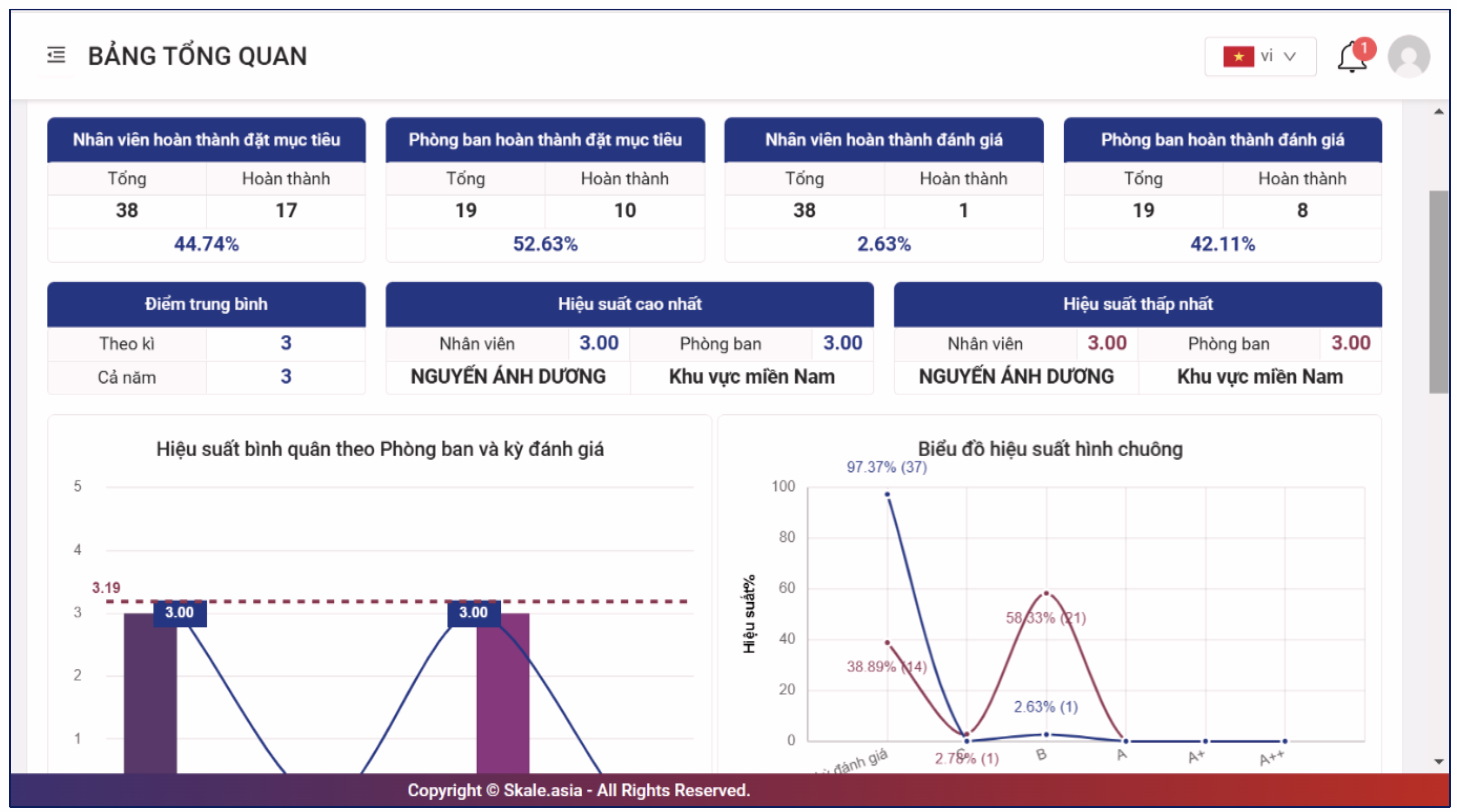Click the Vietnam flag icon
This screenshot has width=1457, height=812.
pos(1238,57)
